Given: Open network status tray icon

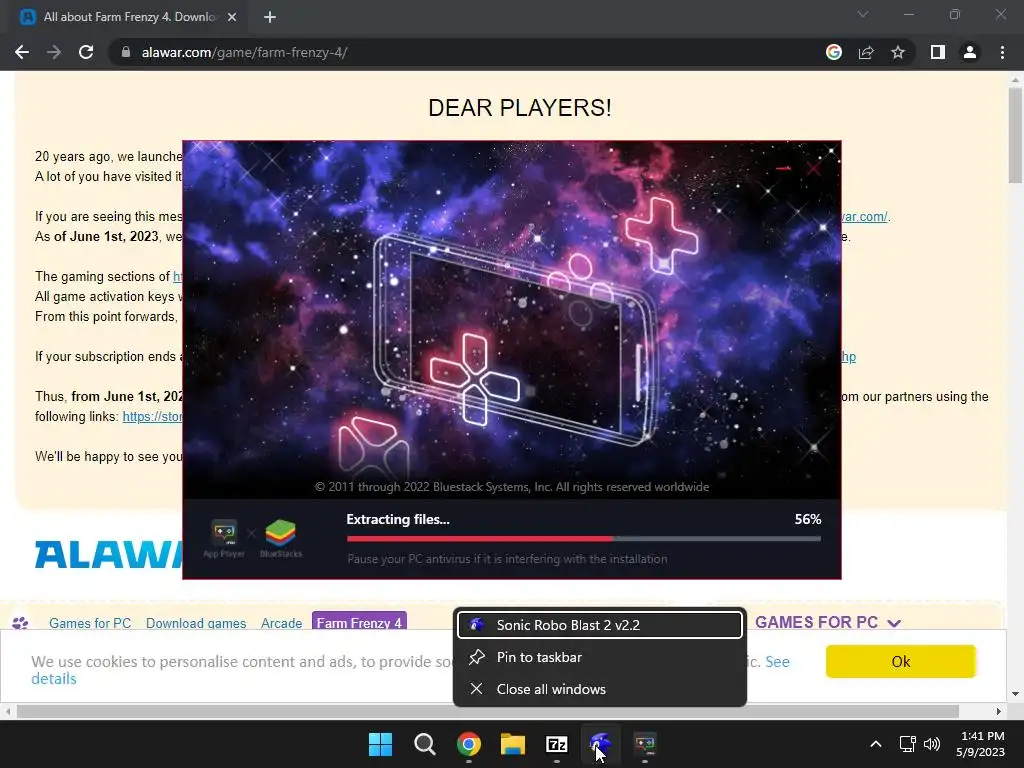Looking at the screenshot, I should 907,744.
